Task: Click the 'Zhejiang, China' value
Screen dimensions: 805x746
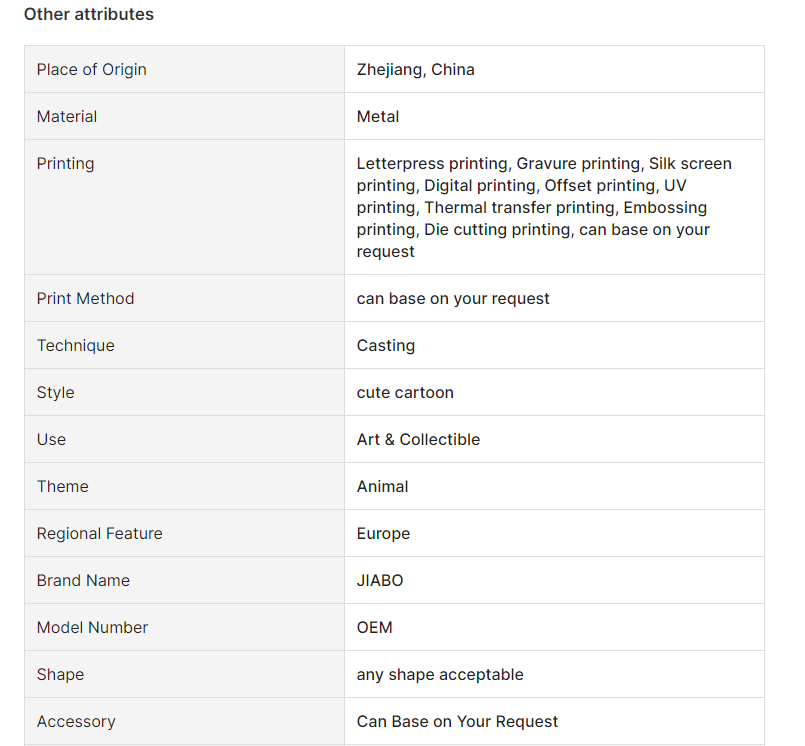Action: point(415,69)
